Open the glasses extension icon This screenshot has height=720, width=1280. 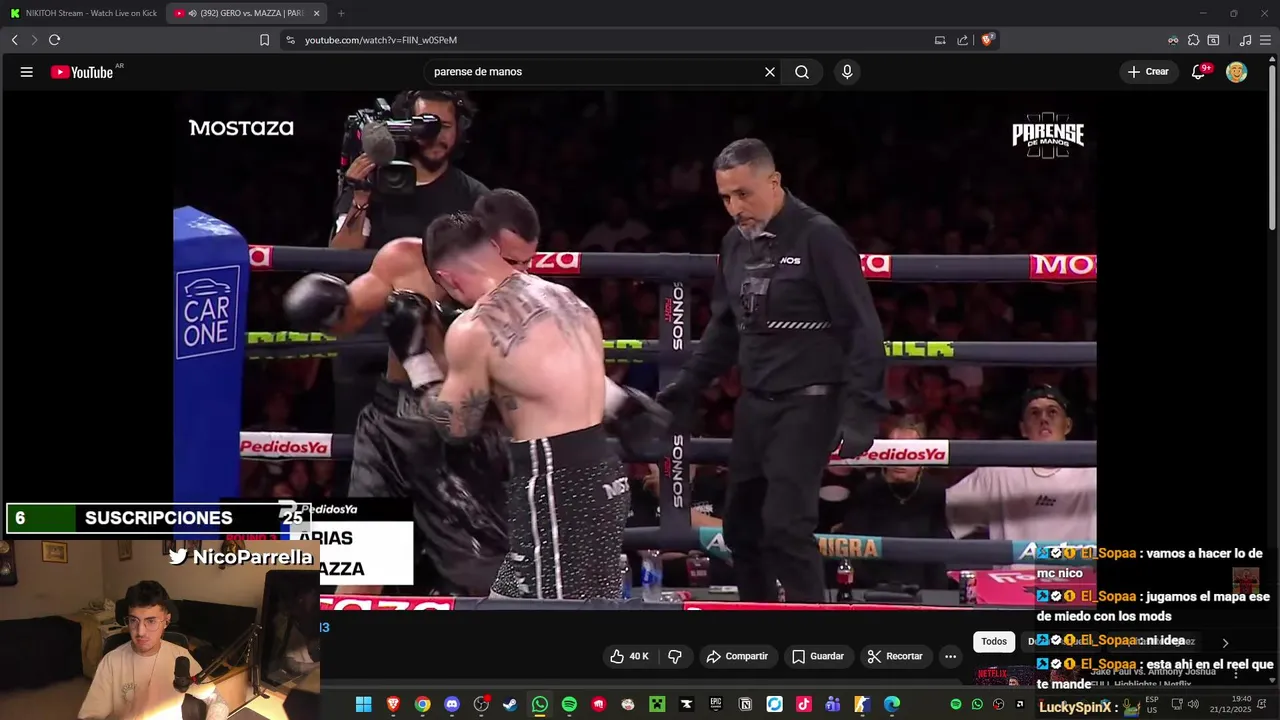tap(1173, 40)
